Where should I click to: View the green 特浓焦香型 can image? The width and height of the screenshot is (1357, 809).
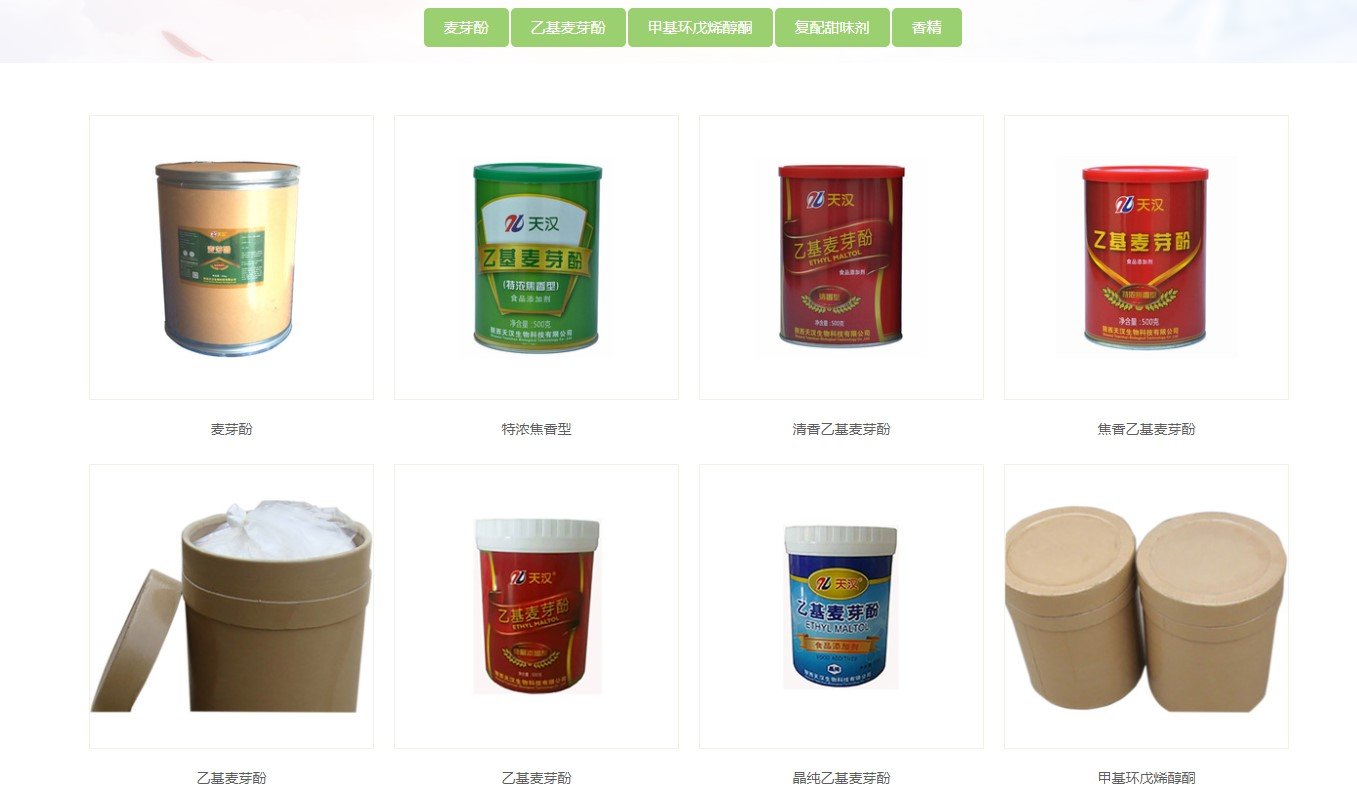[536, 257]
